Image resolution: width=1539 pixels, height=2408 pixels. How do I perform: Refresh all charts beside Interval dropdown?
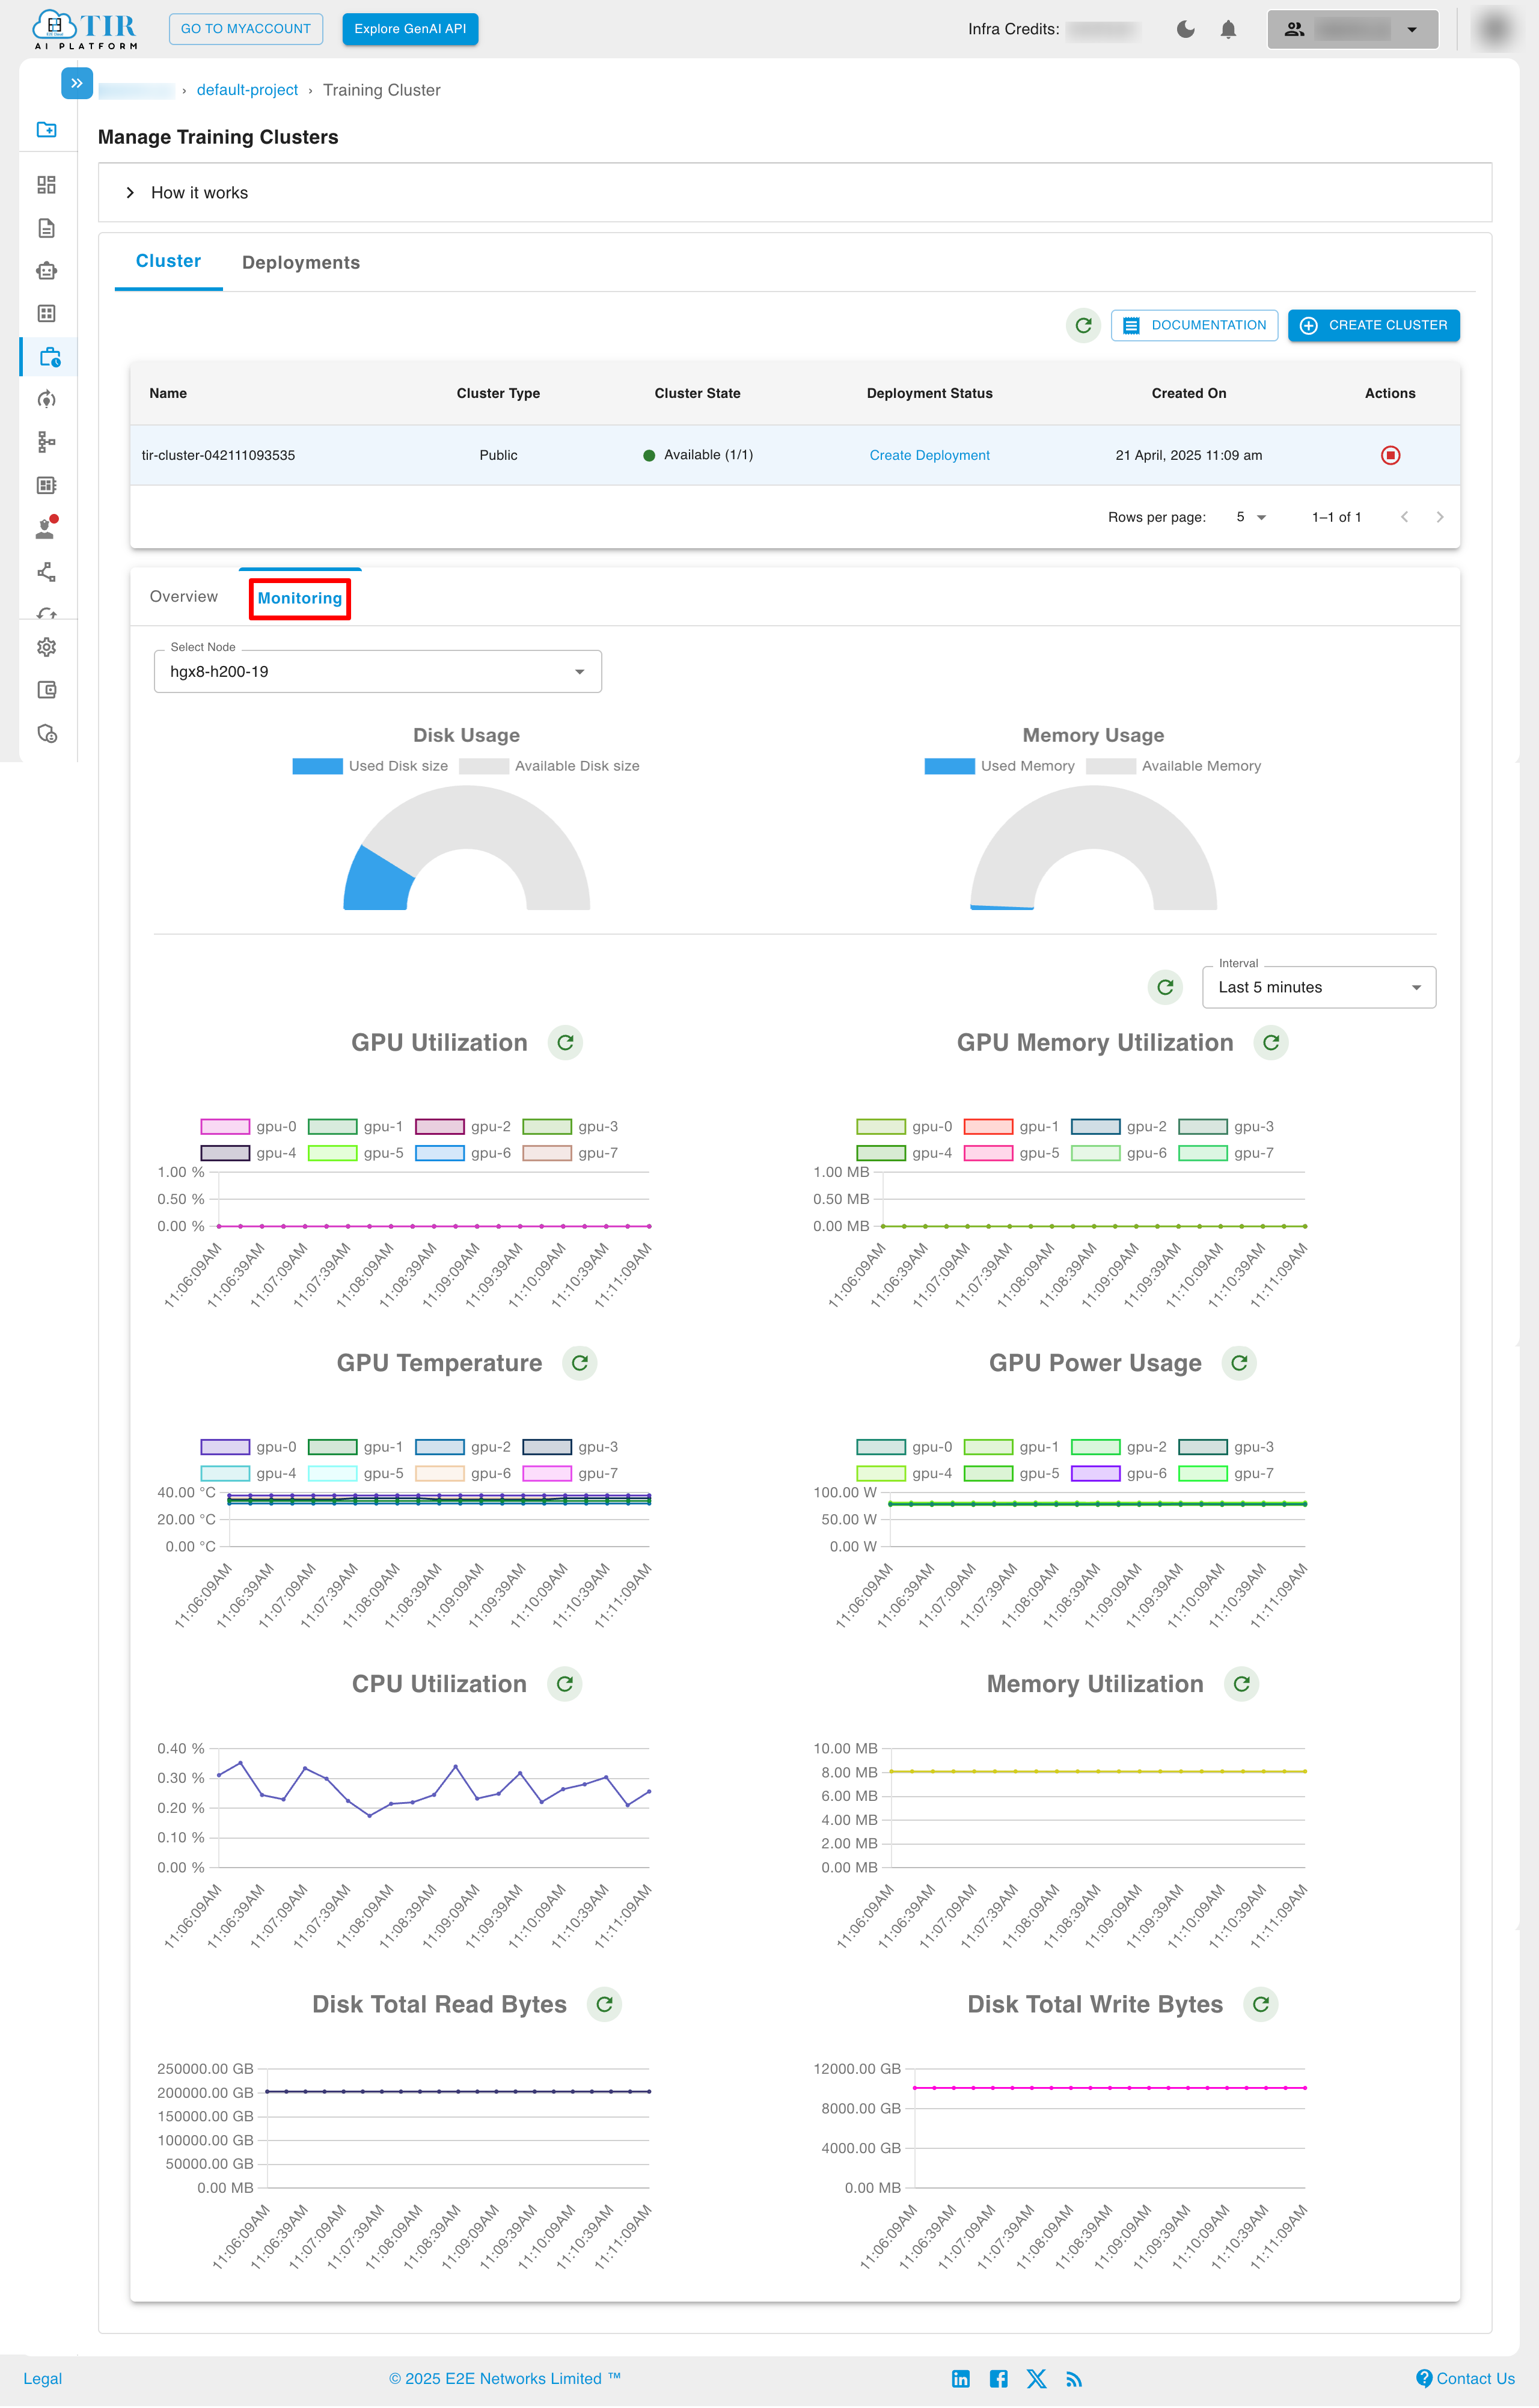click(1165, 988)
